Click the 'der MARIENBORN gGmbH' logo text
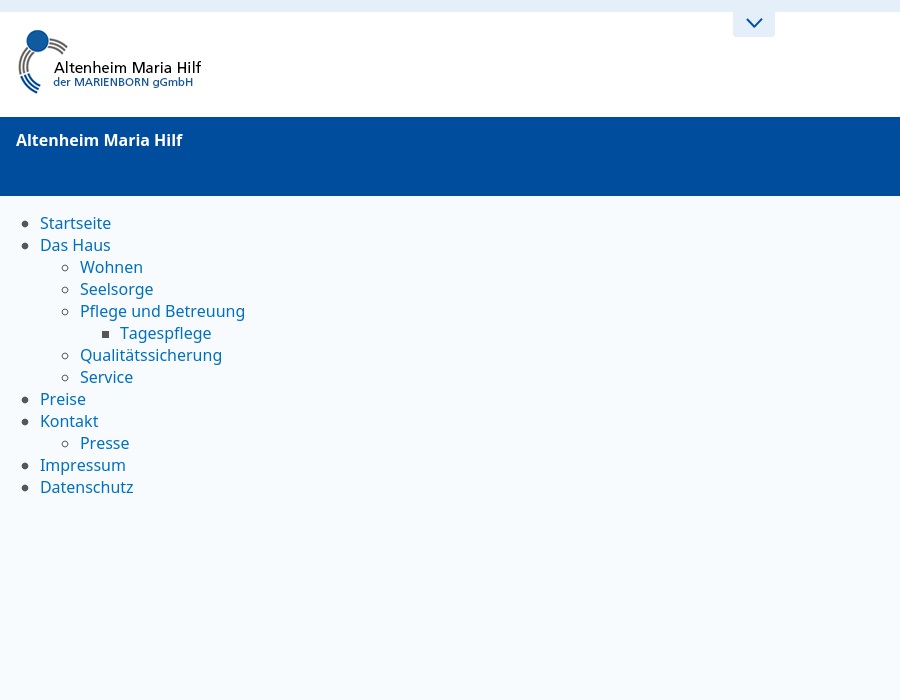Viewport: 900px width, 700px height. 123,83
